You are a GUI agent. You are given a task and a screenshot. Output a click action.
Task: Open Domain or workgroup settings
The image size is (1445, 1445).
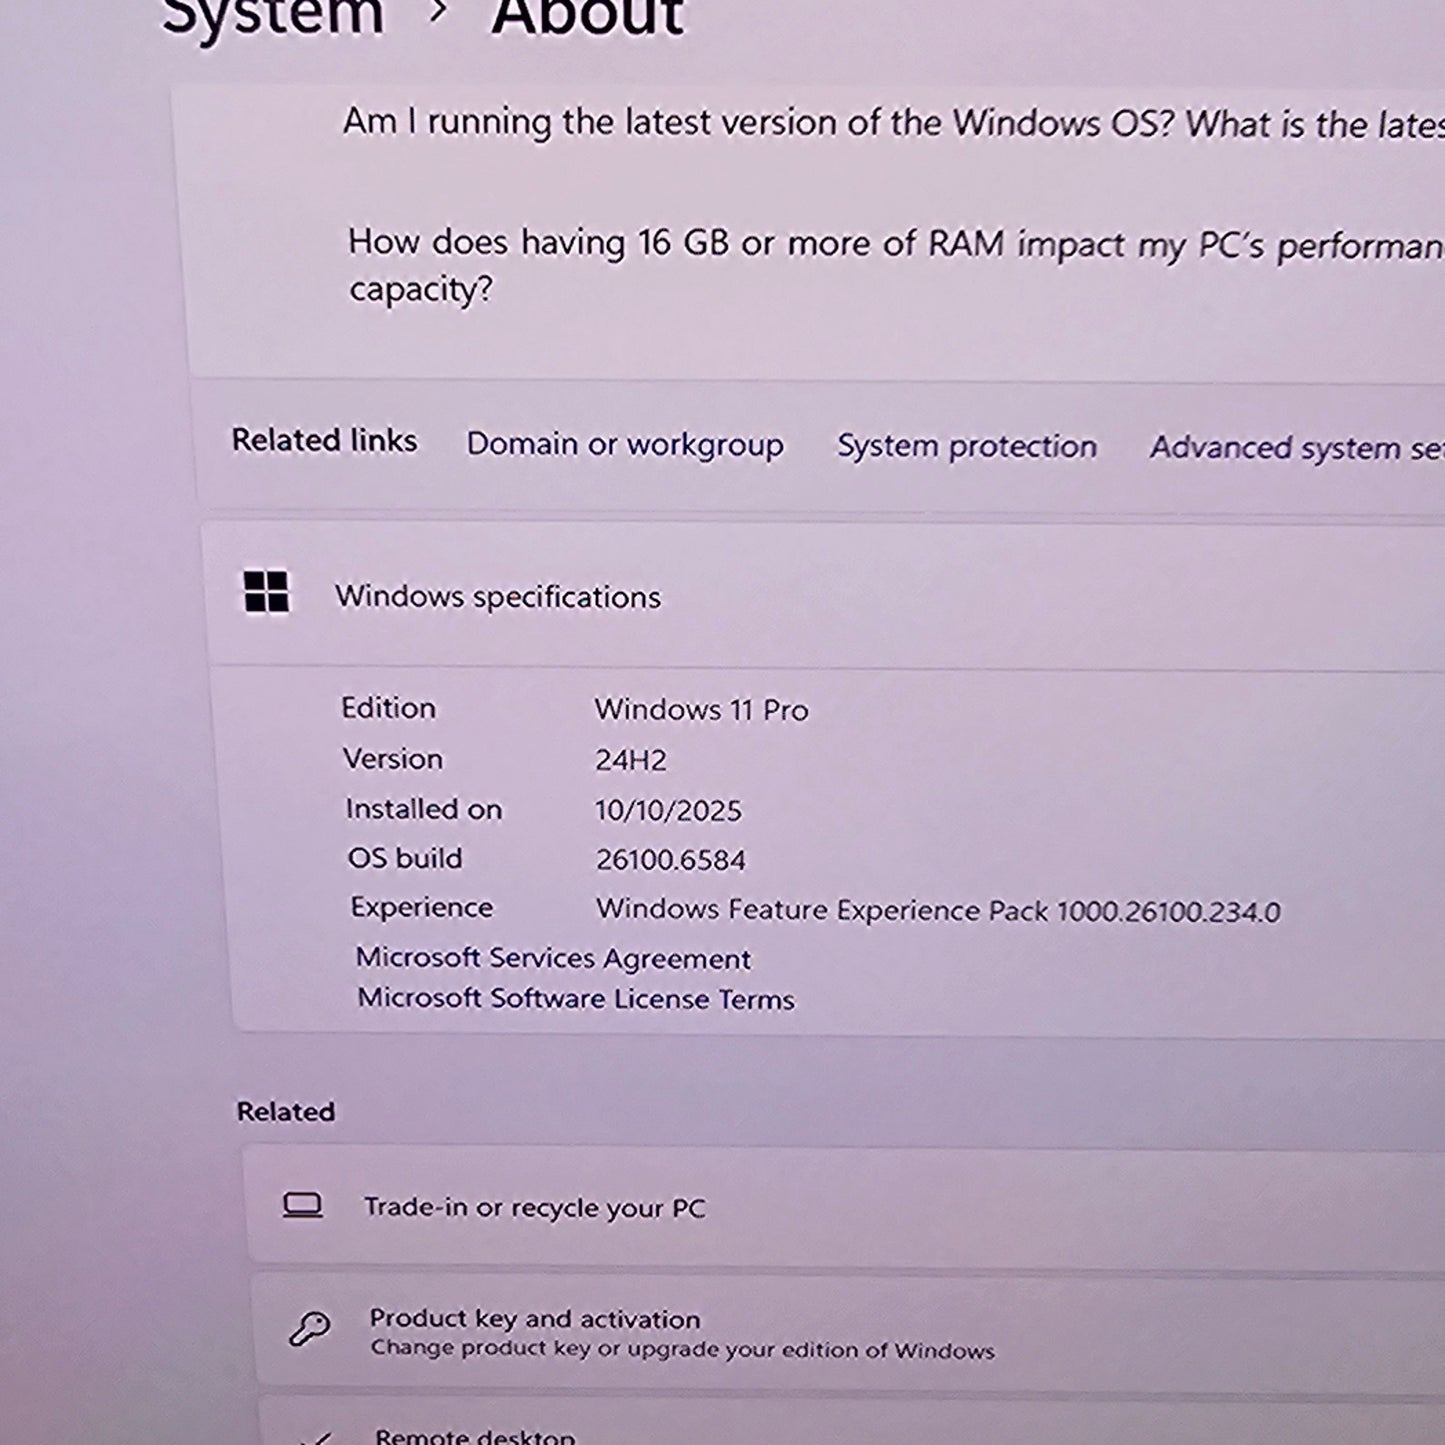[x=625, y=445]
